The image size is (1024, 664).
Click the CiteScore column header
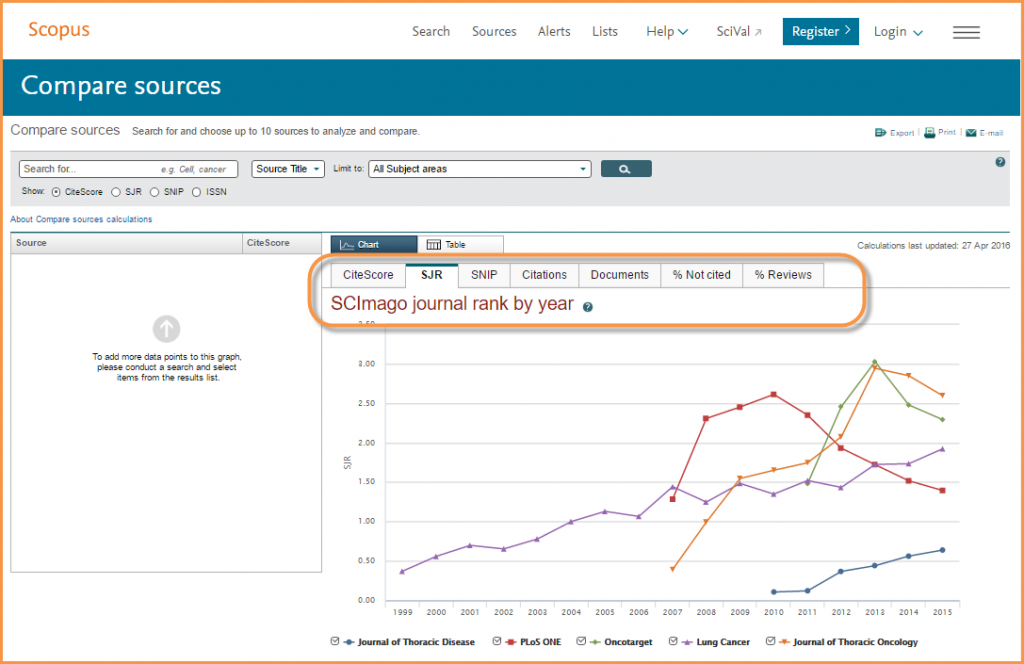click(282, 243)
